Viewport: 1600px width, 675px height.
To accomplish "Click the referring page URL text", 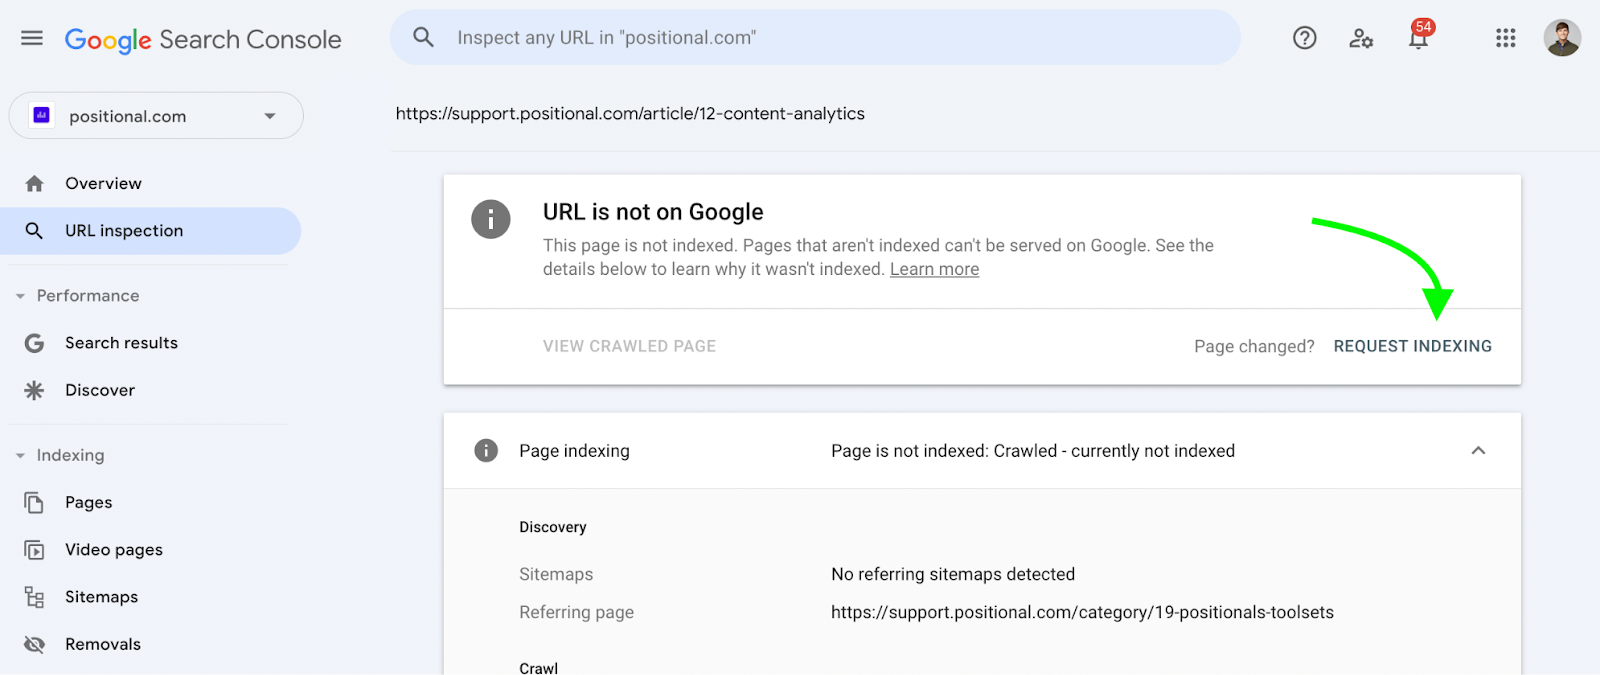I will tap(1082, 612).
